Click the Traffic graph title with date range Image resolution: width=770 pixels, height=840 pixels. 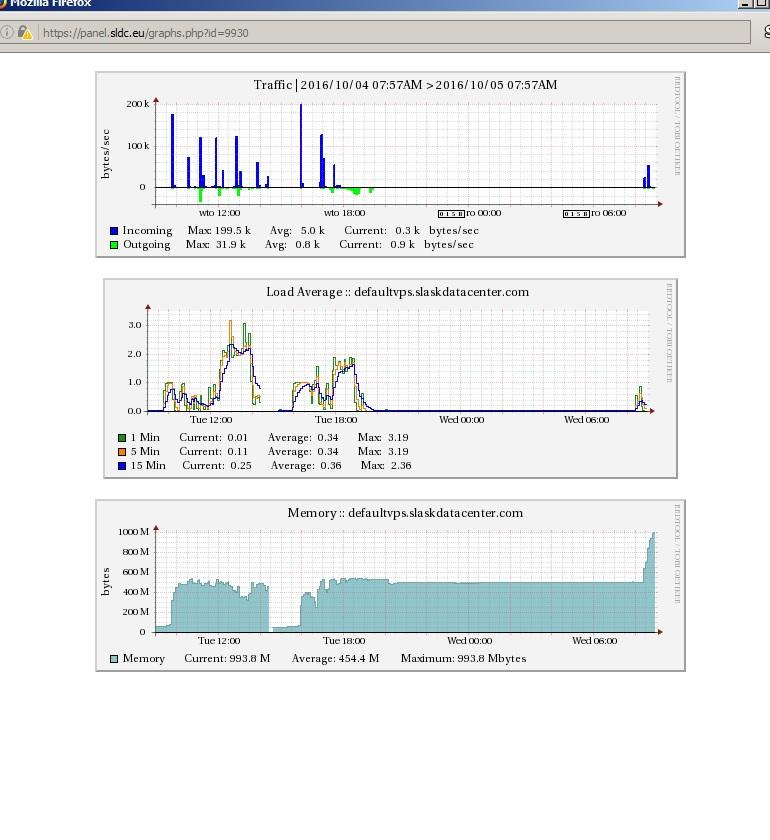point(405,85)
